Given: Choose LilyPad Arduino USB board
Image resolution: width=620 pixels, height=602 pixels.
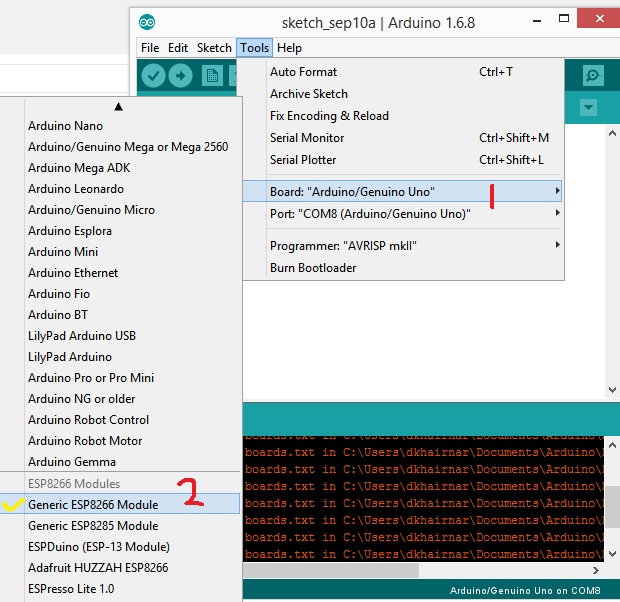Looking at the screenshot, I should 120,335.
